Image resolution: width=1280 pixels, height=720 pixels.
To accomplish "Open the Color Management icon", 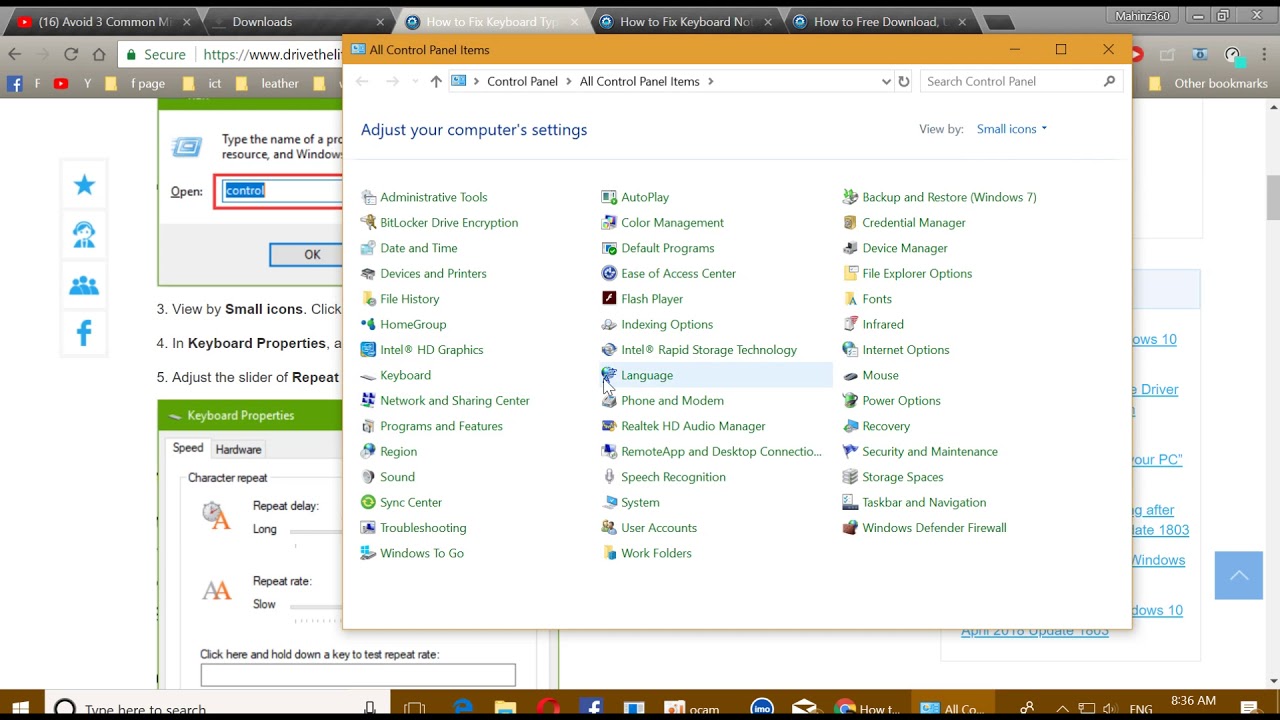I will [609, 222].
